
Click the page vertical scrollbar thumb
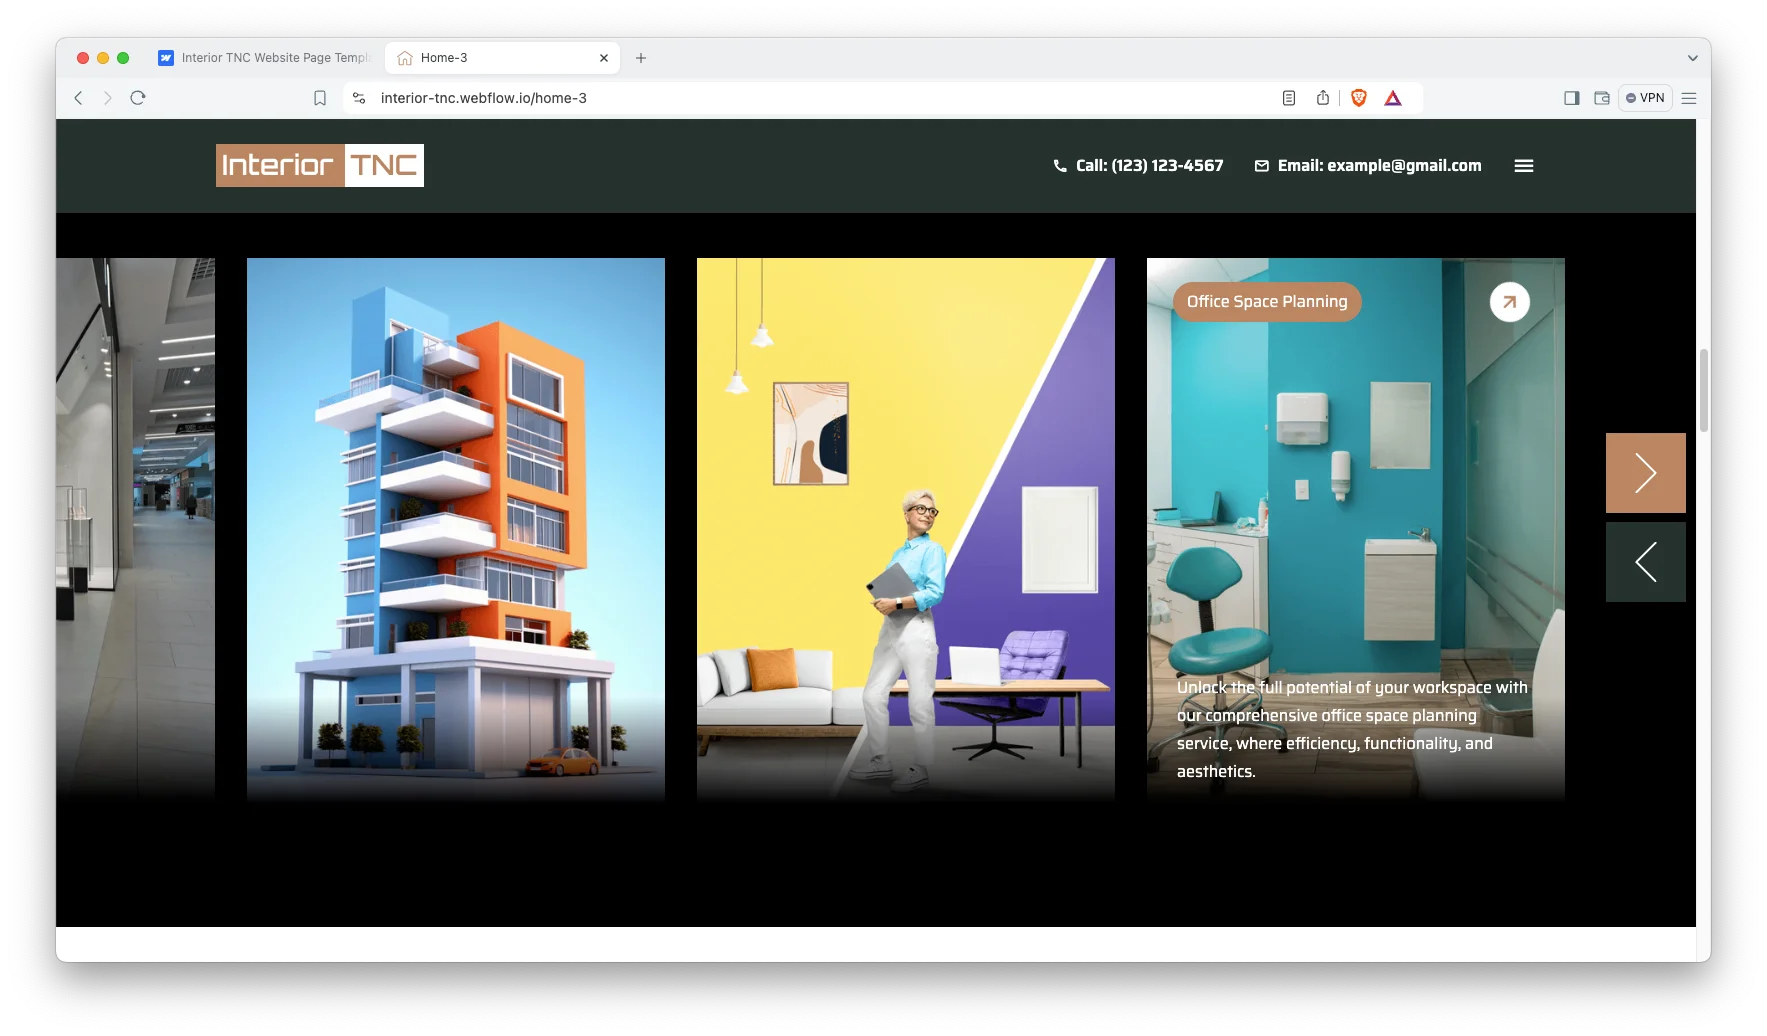point(1703,390)
